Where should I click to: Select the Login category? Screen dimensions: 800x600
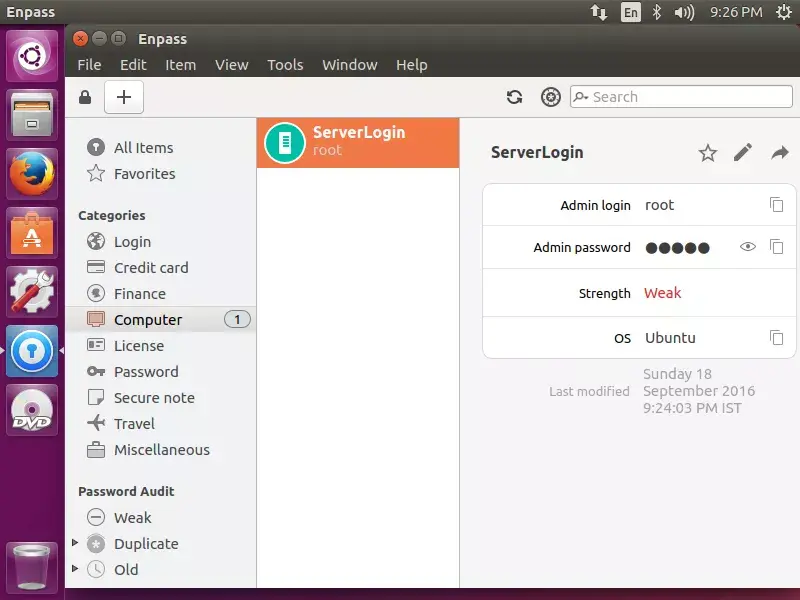point(161,241)
